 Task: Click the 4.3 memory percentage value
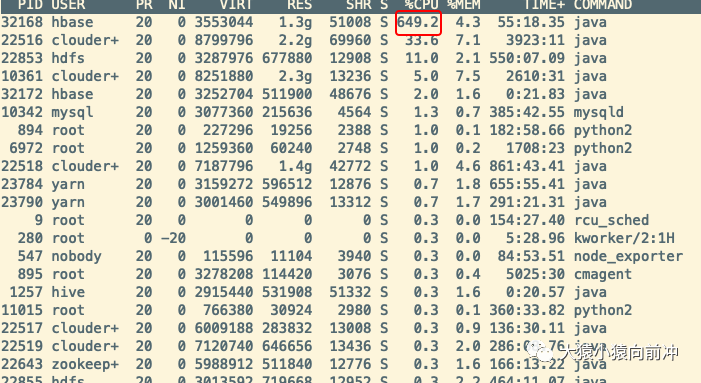[x=468, y=22]
